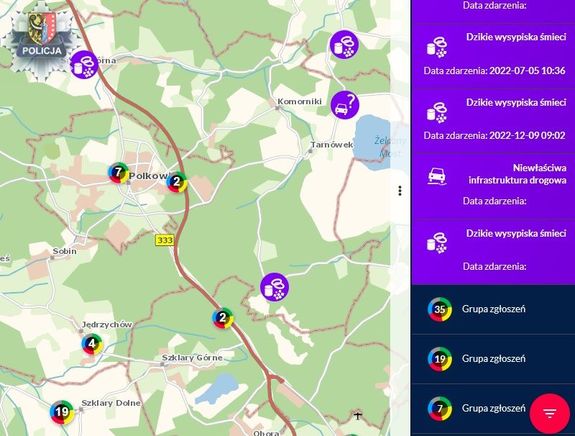Select the waste dump report dated 2022-07-05 10:36
Image resolution: width=575 pixels, height=436 pixels.
493,55
